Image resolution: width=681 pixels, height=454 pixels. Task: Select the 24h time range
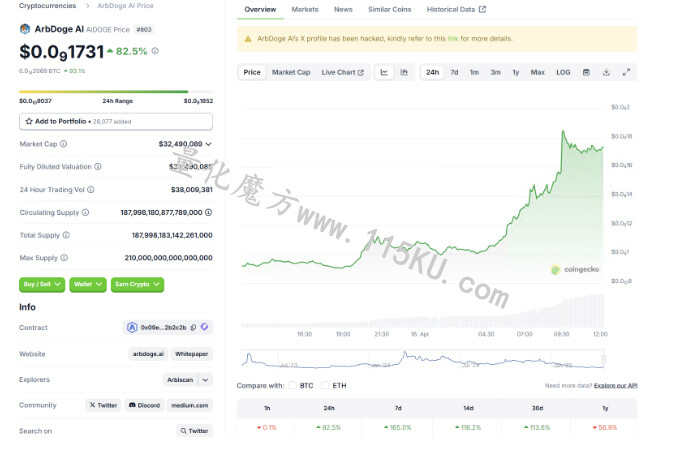pyautogui.click(x=432, y=72)
